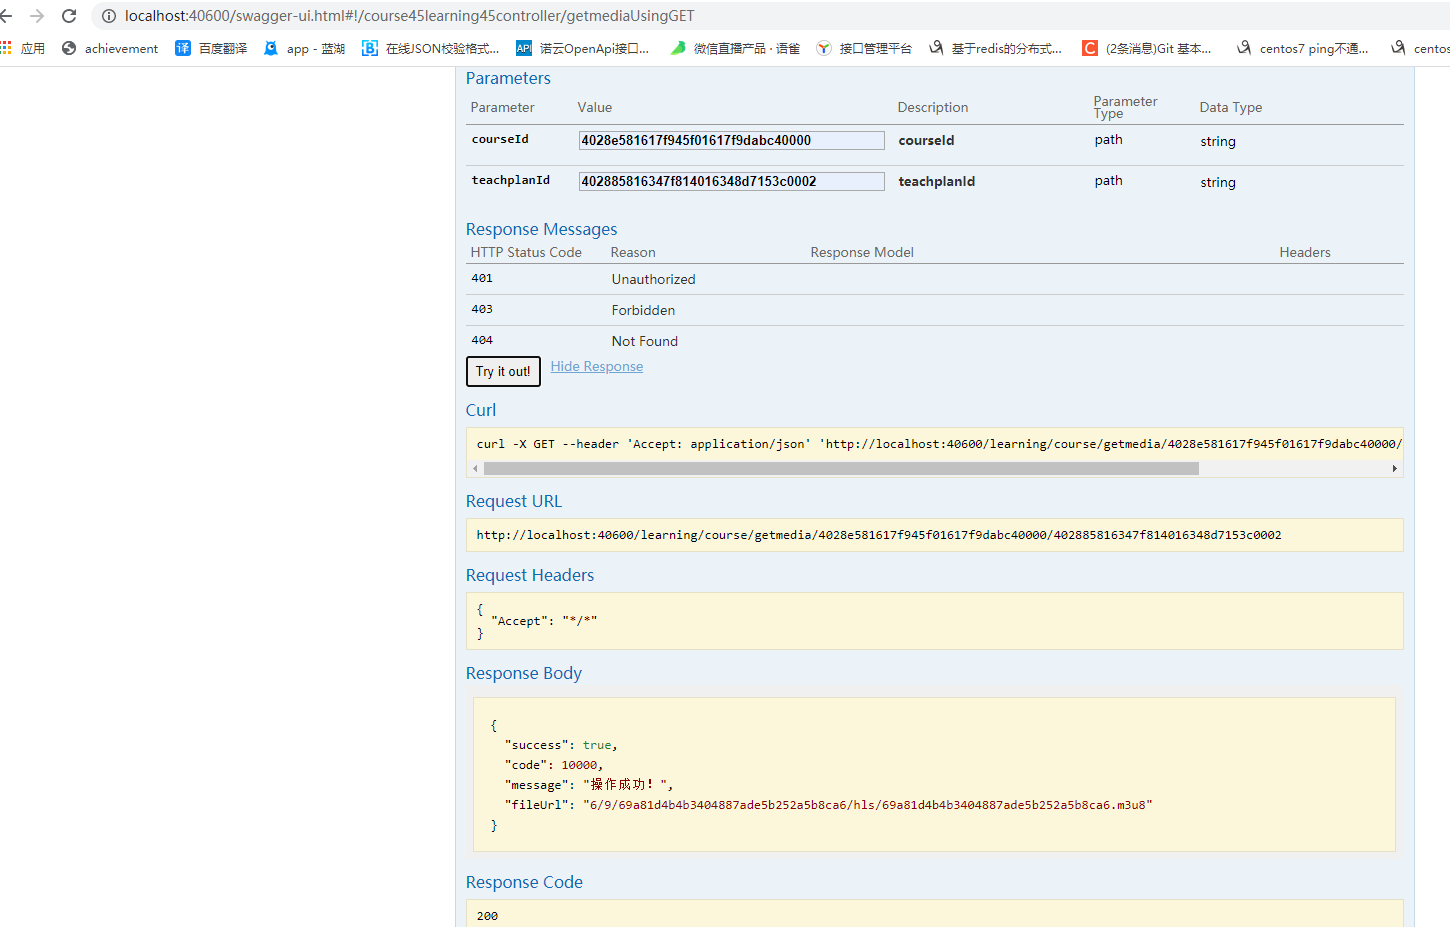Viewport: 1450px width, 927px height.
Task: Open the 接口管理平台 bookmark
Action: point(864,48)
